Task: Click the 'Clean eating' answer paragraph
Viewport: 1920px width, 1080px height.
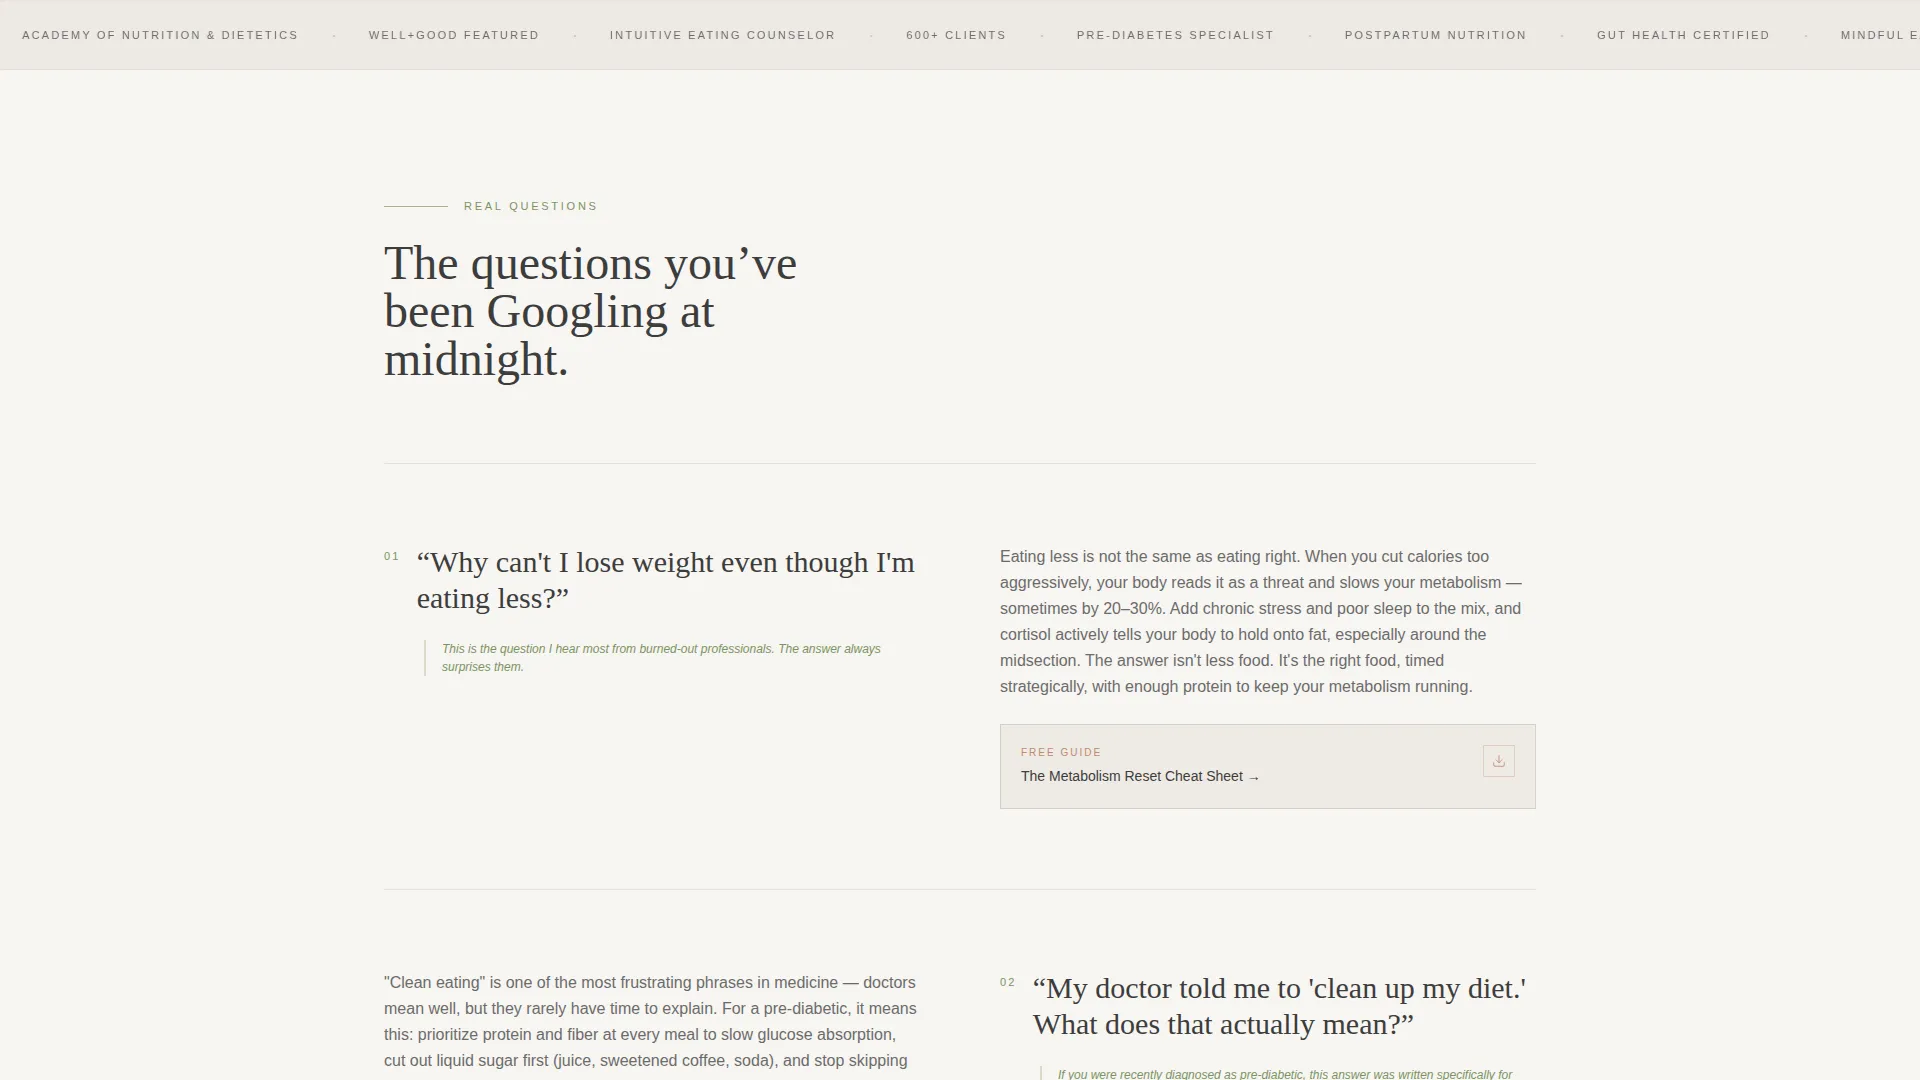Action: [650, 1025]
